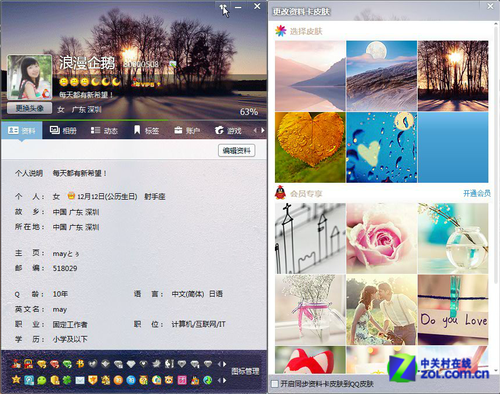The image size is (500, 394).
Task: Page the top badge row right with its arrow
Action: click(x=225, y=364)
